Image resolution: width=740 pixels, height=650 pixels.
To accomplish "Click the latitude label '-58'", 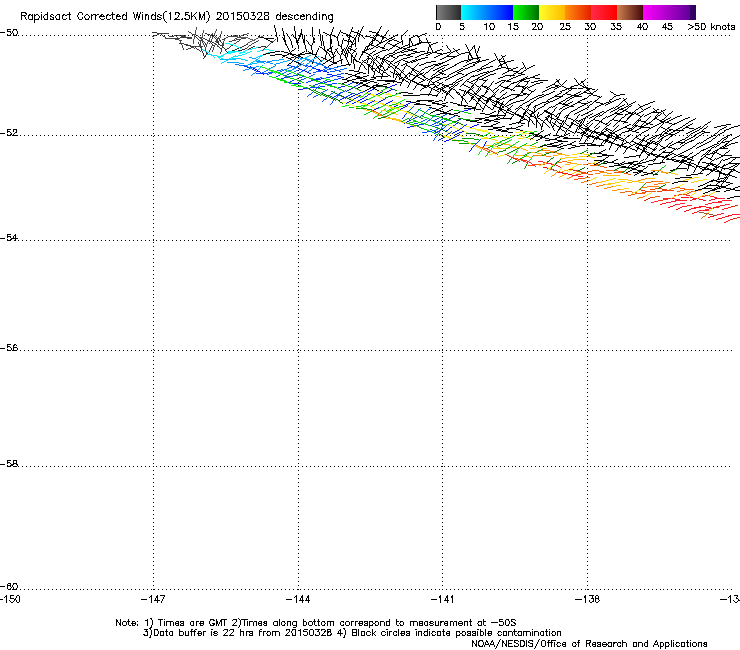I will 9,464.
